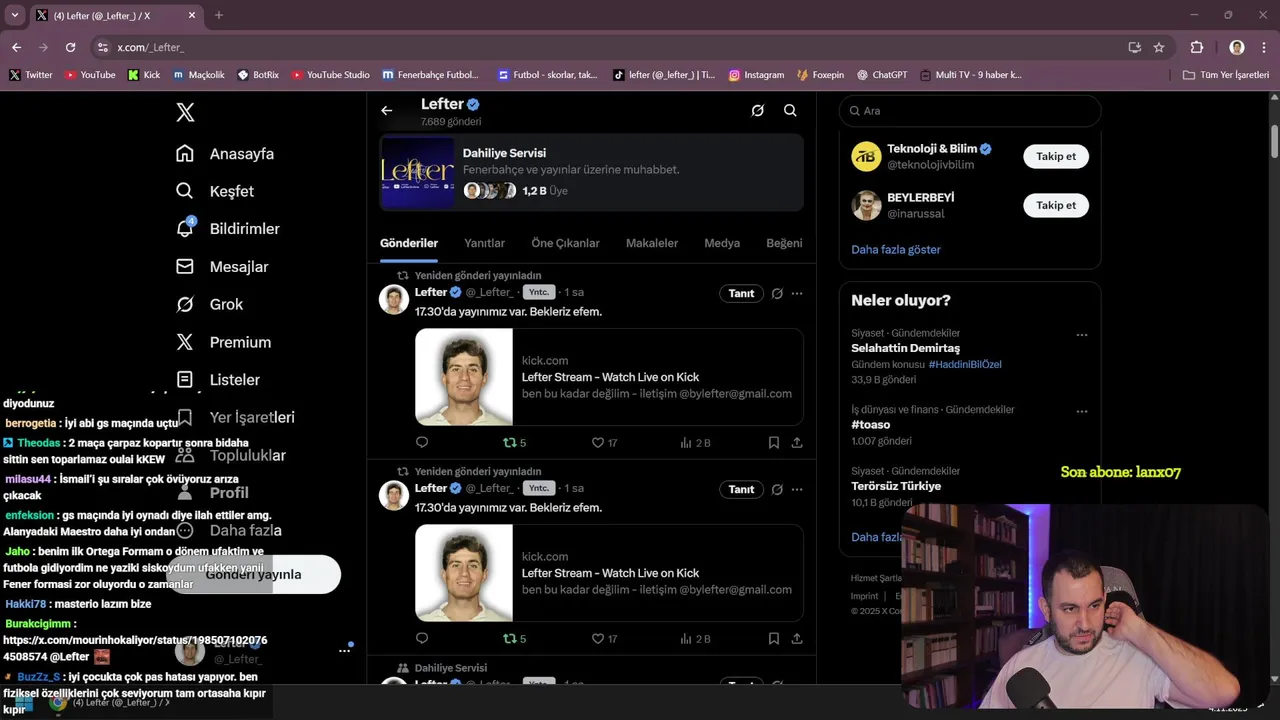
Task: Open Listeler icon in sidebar
Action: [185, 379]
